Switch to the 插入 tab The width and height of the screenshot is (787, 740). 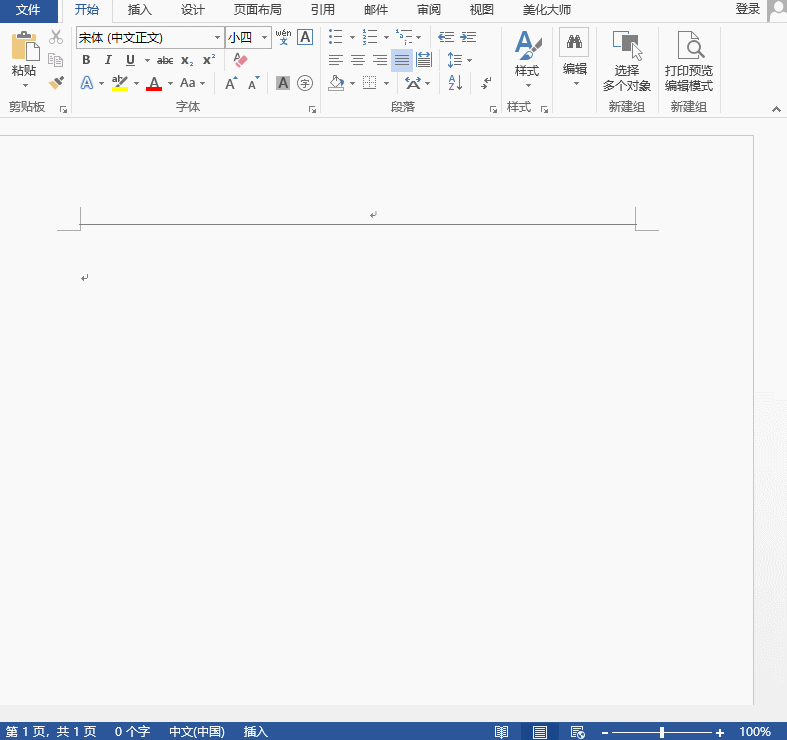[140, 10]
